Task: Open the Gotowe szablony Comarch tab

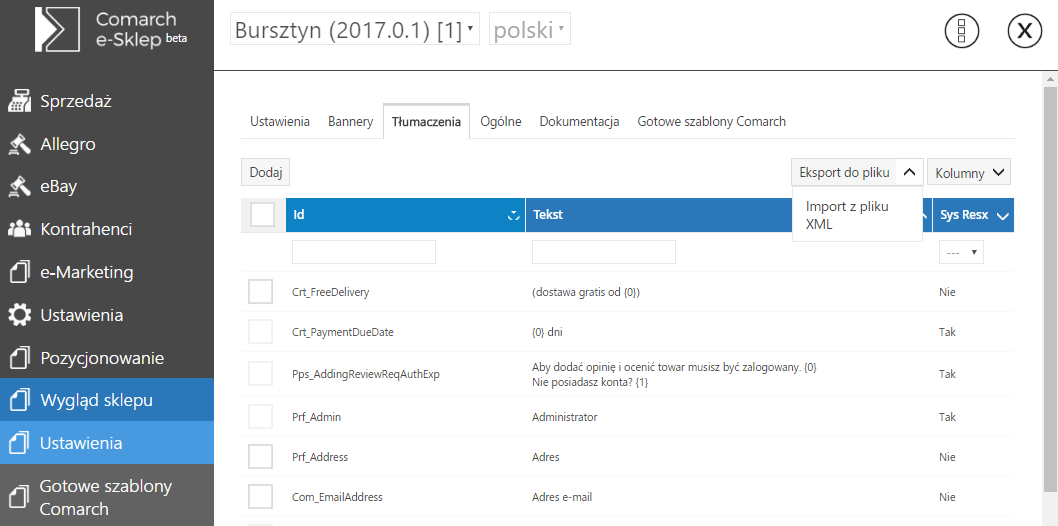Action: click(x=712, y=121)
